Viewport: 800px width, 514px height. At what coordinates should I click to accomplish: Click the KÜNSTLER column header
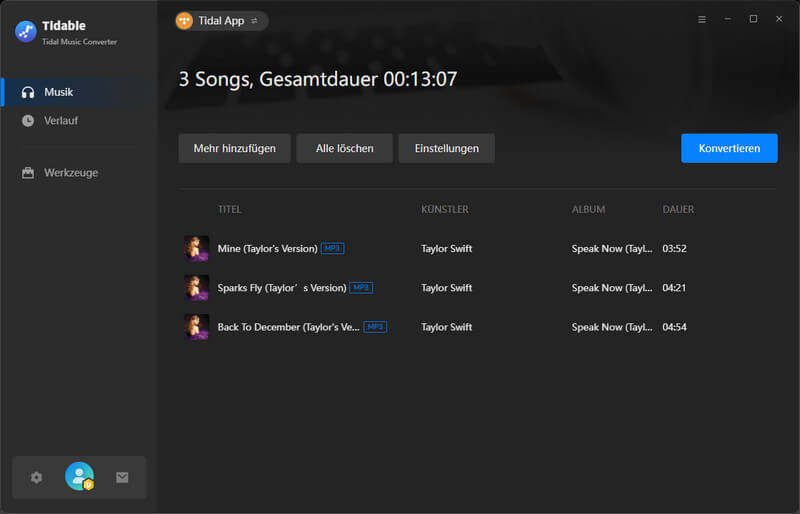pyautogui.click(x=445, y=209)
